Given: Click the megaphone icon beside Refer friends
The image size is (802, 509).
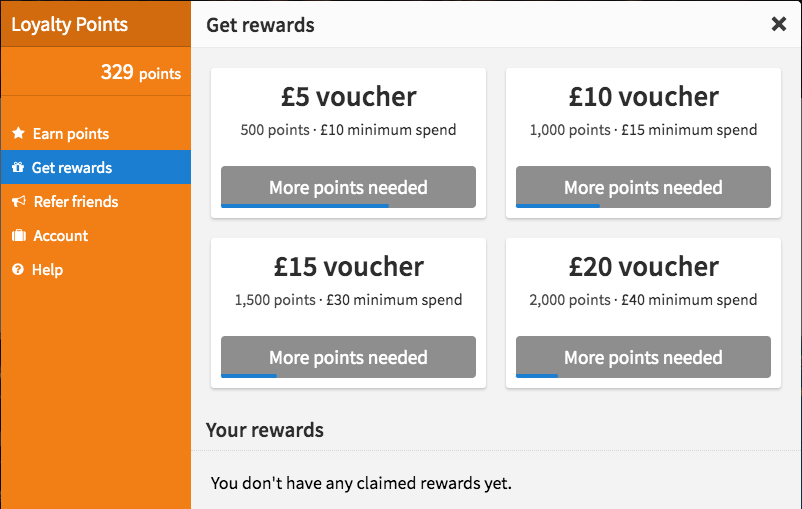Looking at the screenshot, I should [18, 201].
